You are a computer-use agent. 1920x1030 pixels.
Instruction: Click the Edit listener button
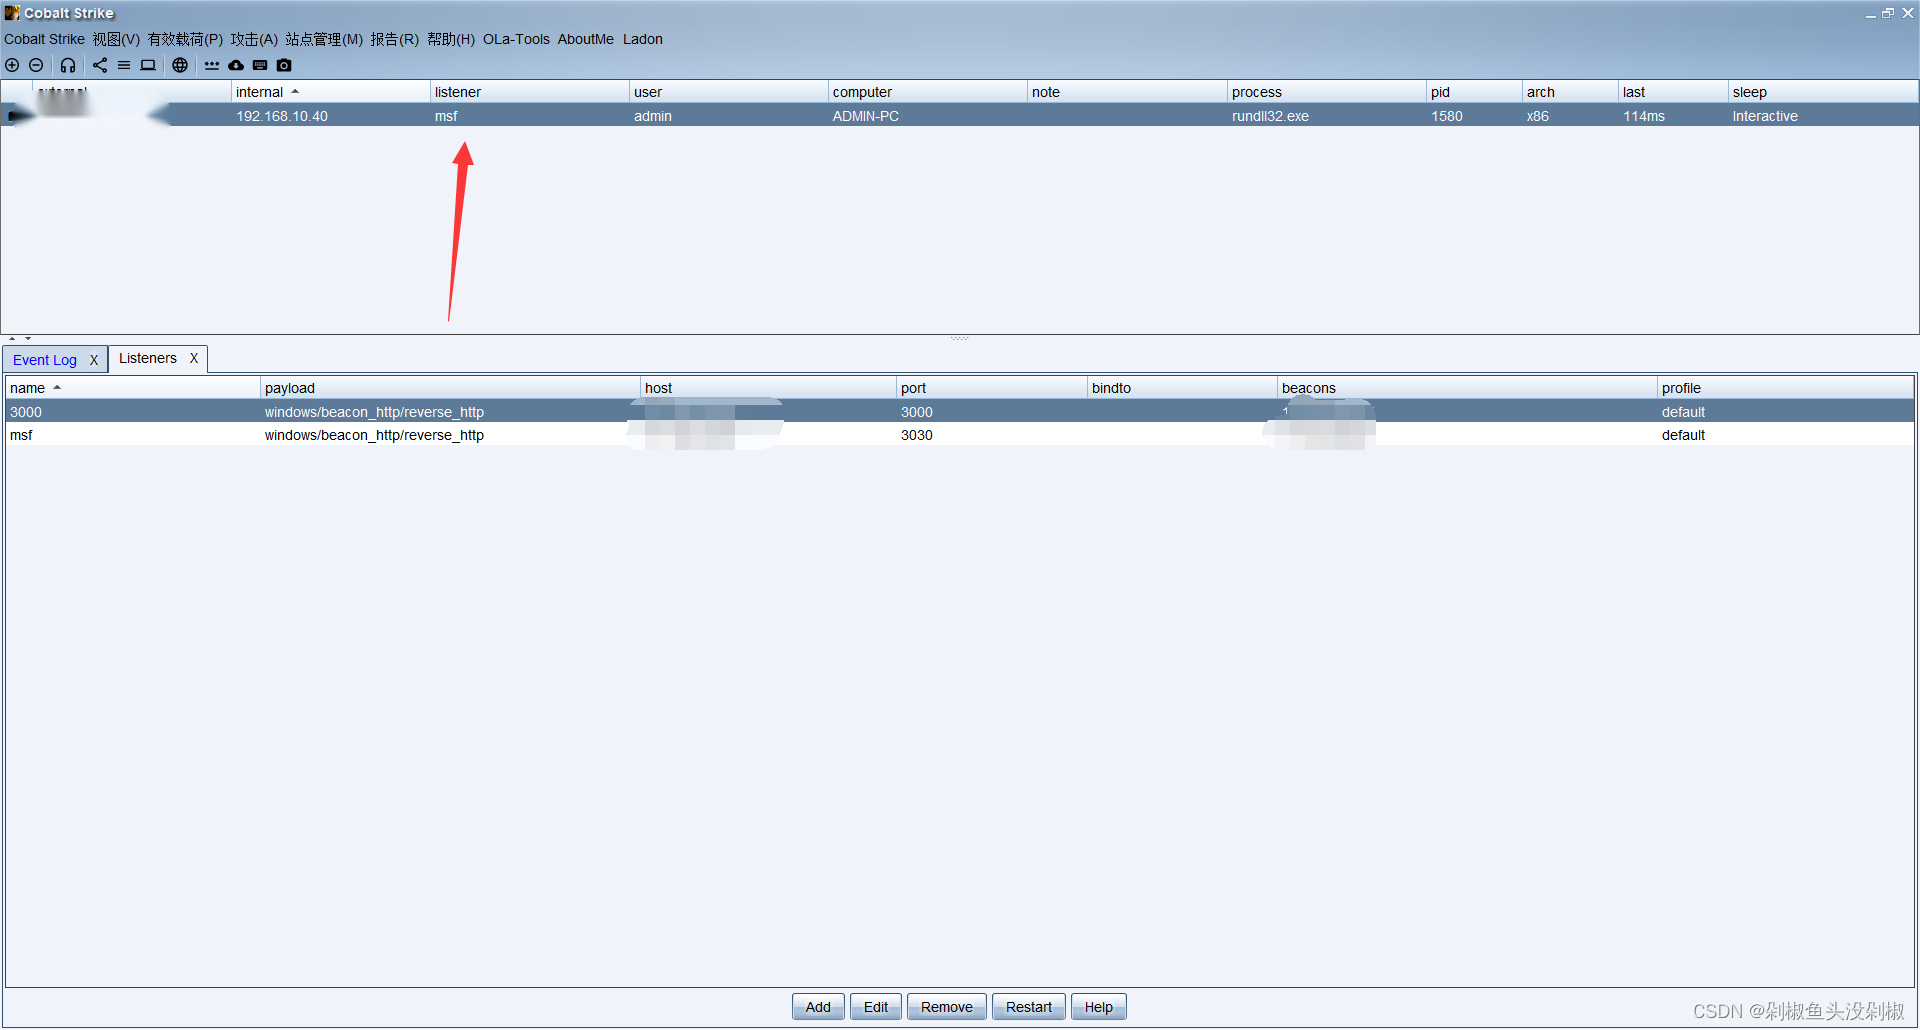pos(876,1007)
